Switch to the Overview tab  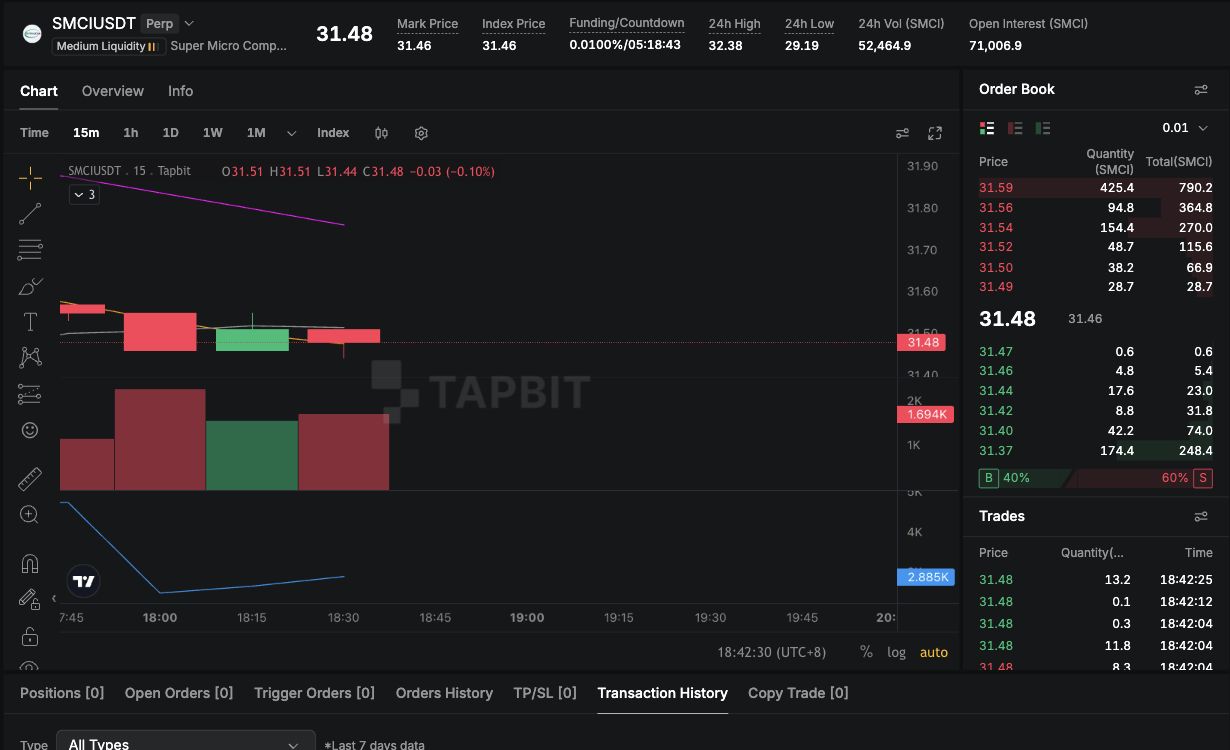point(113,91)
